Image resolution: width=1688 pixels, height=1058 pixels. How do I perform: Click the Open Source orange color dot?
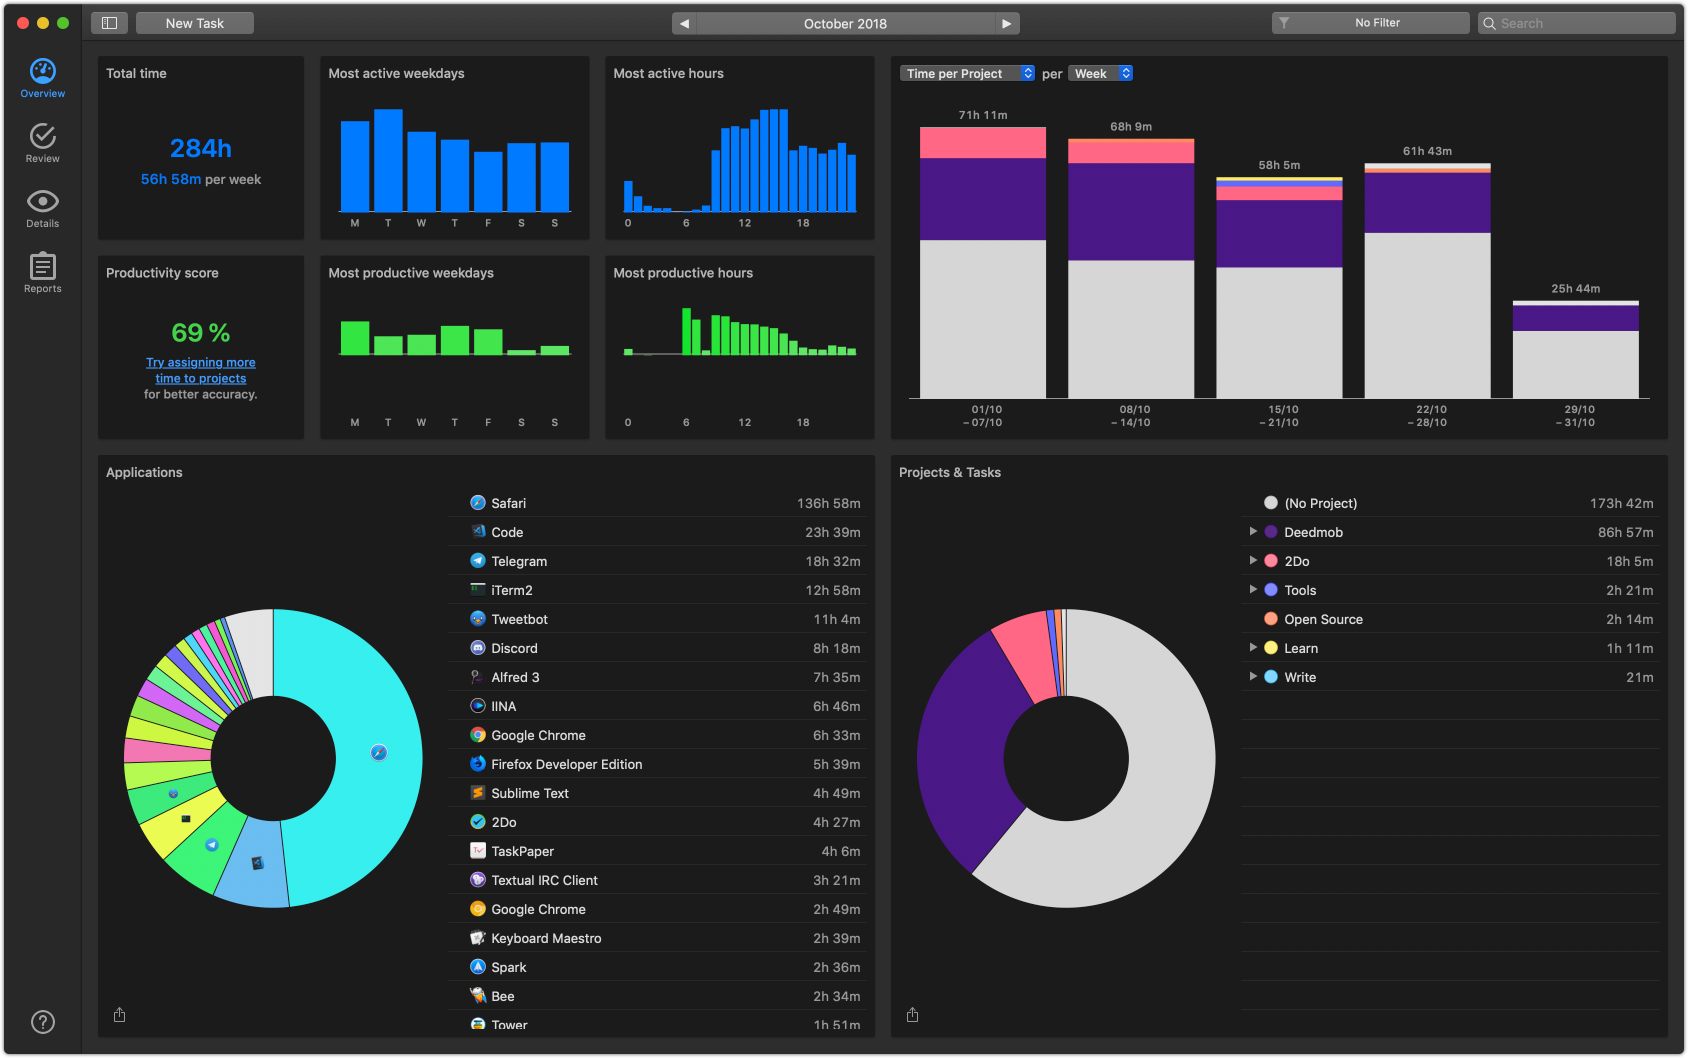(x=1271, y=619)
